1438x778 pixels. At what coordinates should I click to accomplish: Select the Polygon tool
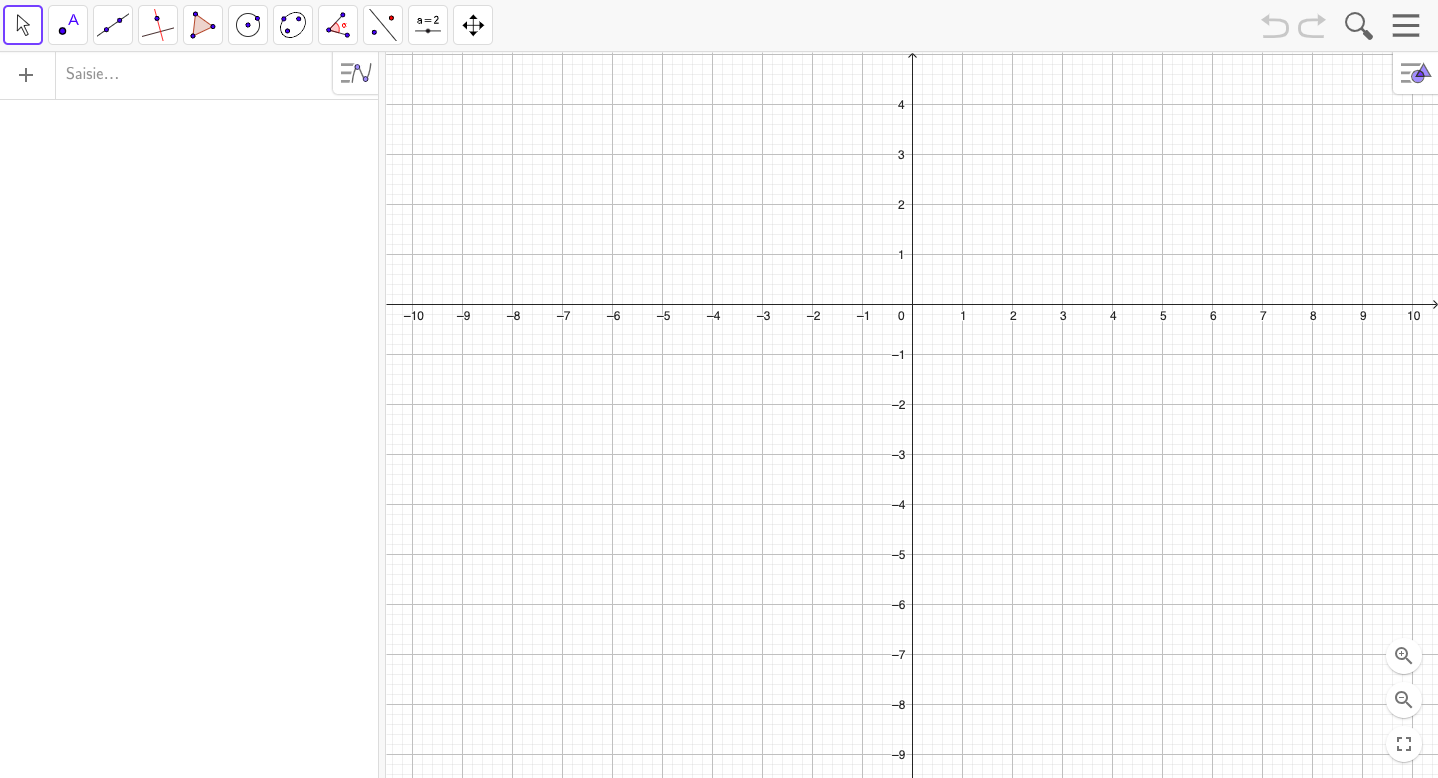(203, 25)
